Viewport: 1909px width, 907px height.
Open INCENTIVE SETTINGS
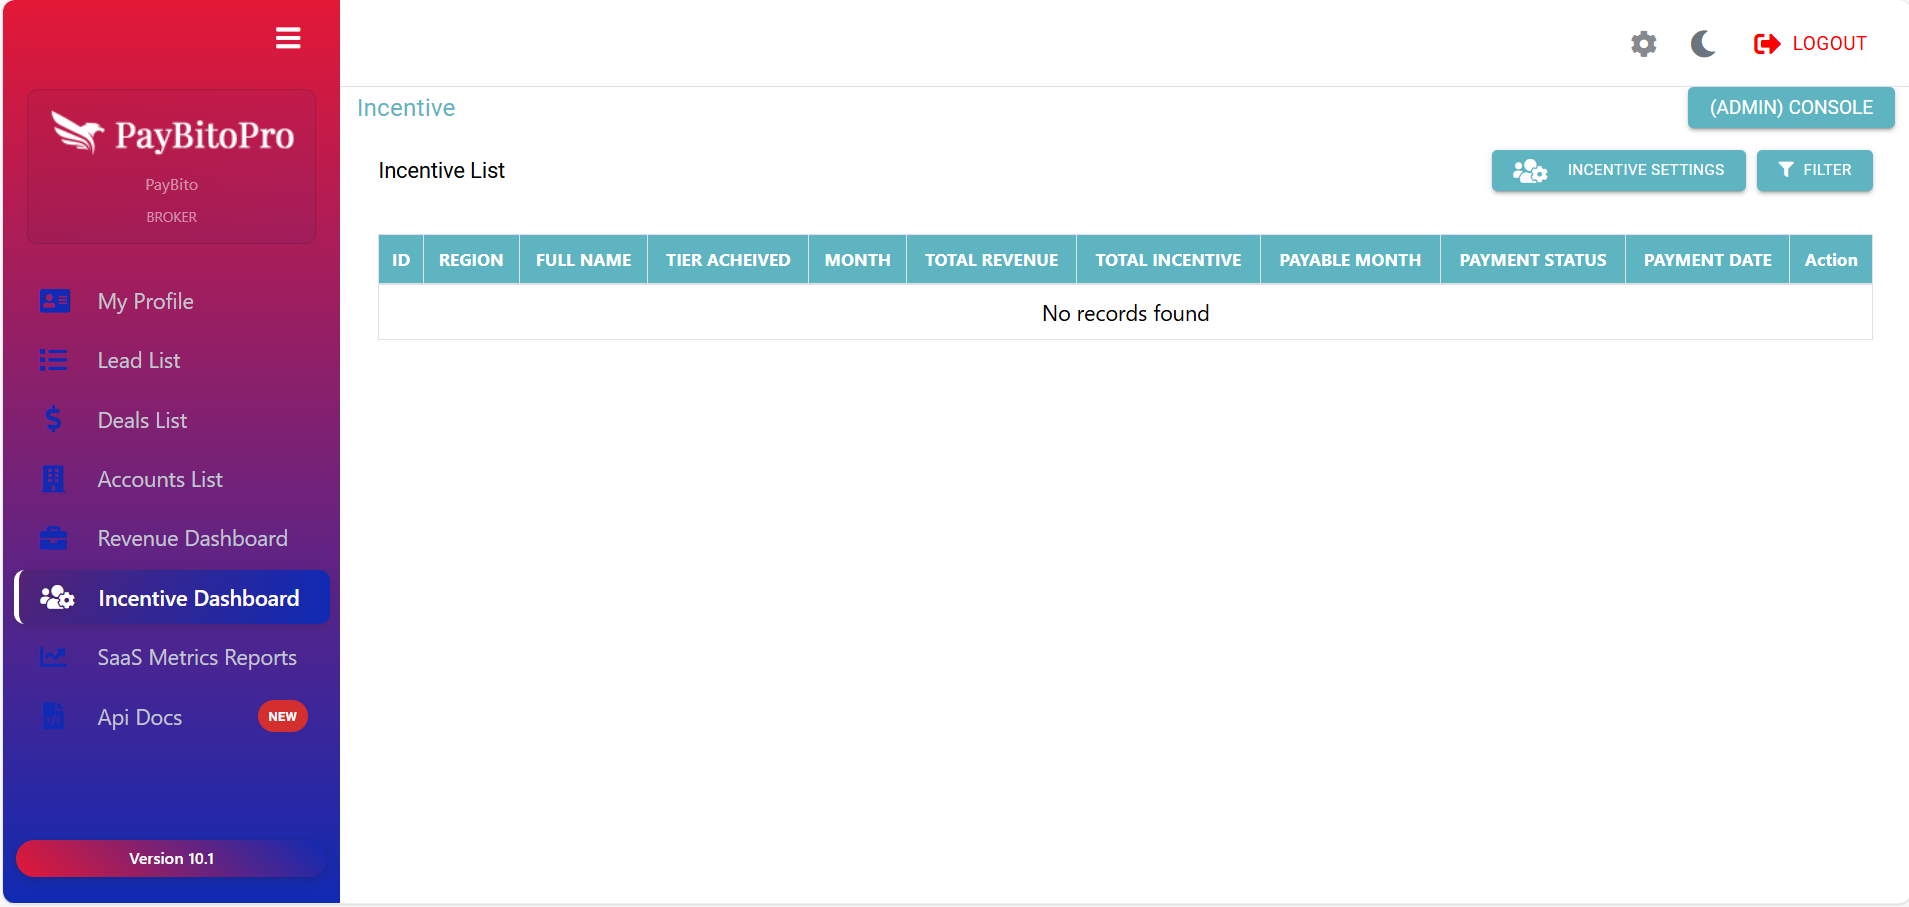1618,171
